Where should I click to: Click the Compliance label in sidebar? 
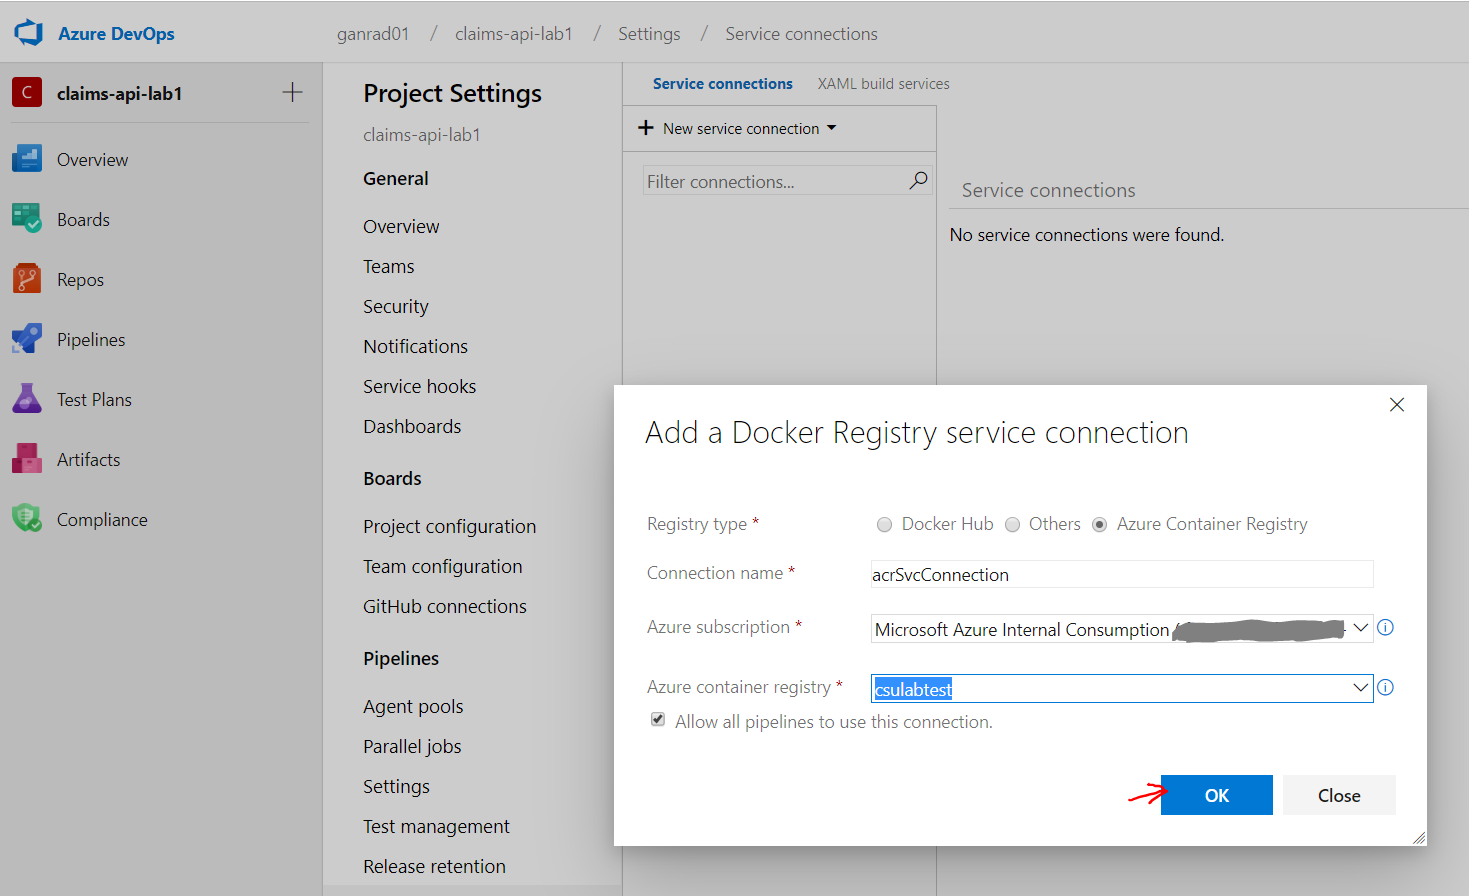click(x=102, y=519)
